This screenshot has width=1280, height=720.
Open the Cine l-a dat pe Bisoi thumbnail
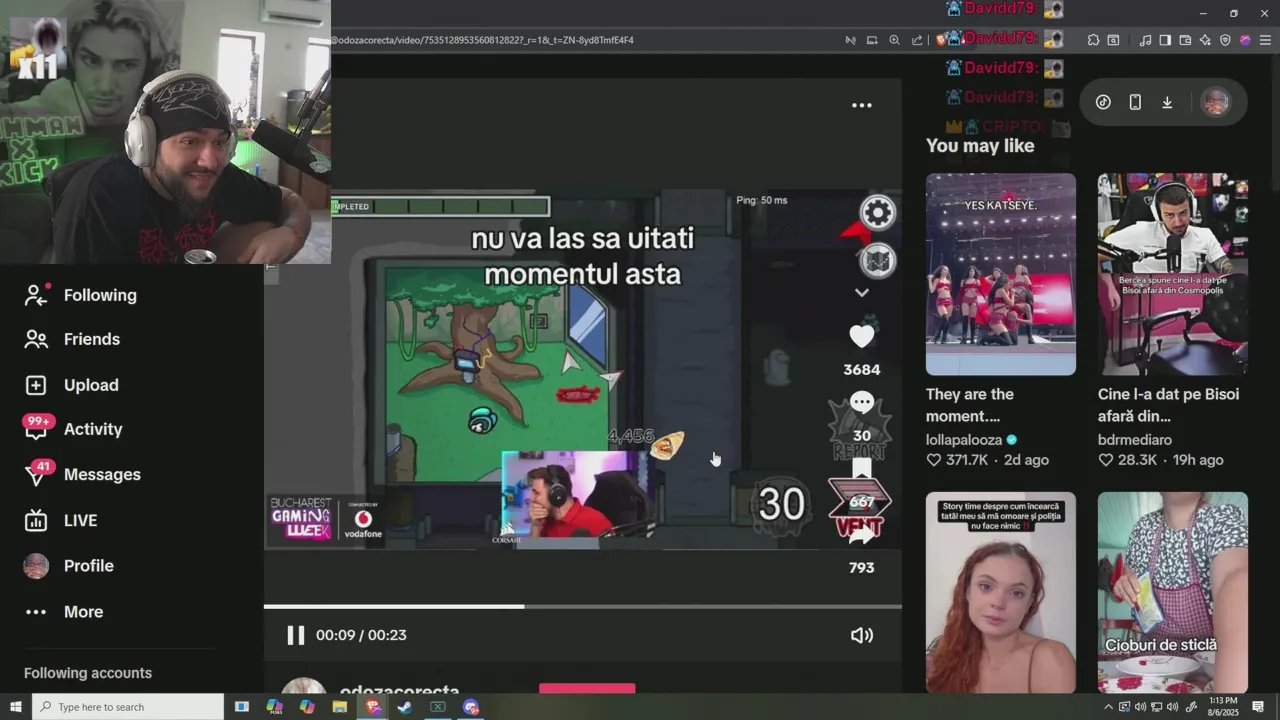(1172, 274)
